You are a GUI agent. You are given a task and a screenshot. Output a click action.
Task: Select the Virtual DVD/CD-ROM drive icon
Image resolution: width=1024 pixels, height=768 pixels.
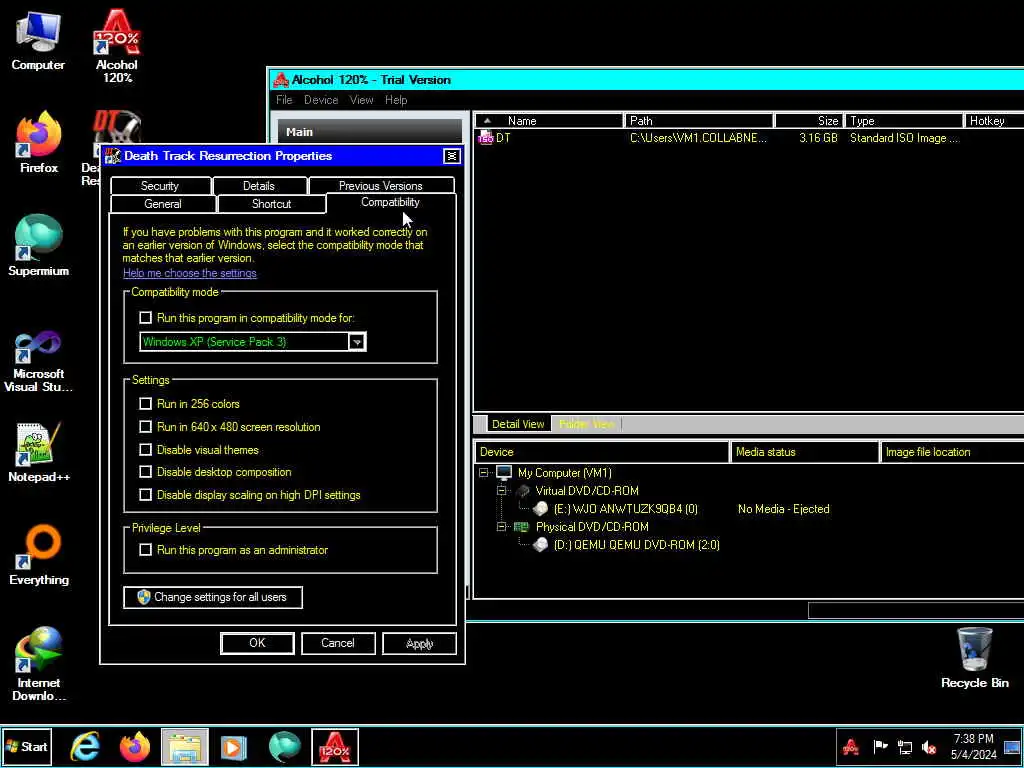522,491
